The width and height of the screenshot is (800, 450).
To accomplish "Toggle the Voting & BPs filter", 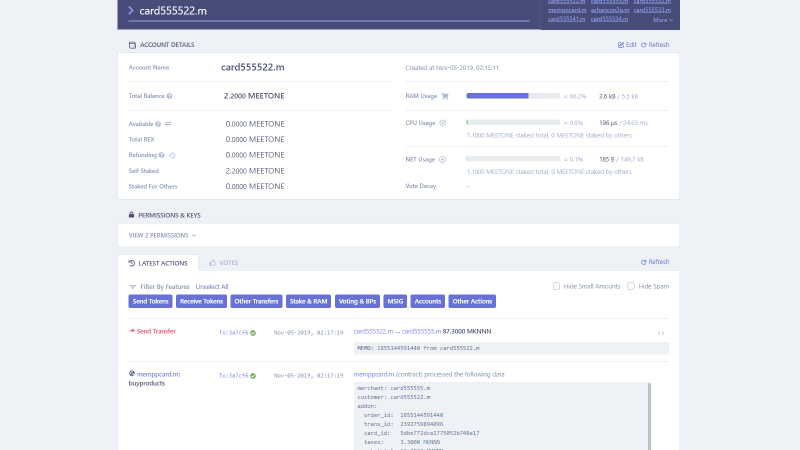I will (x=357, y=302).
